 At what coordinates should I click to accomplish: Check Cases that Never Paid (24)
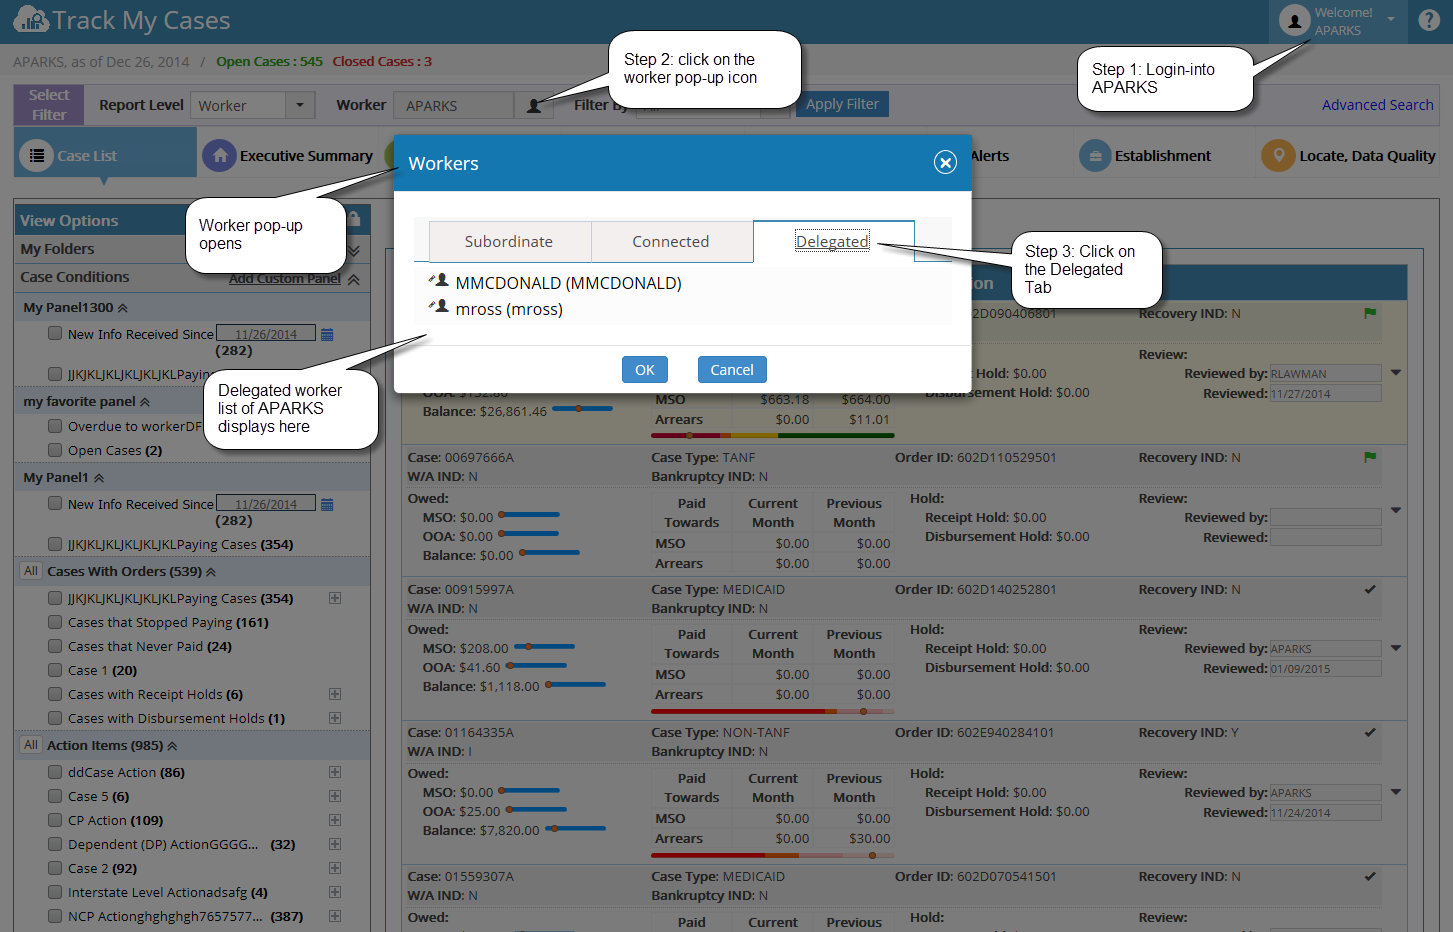55,646
